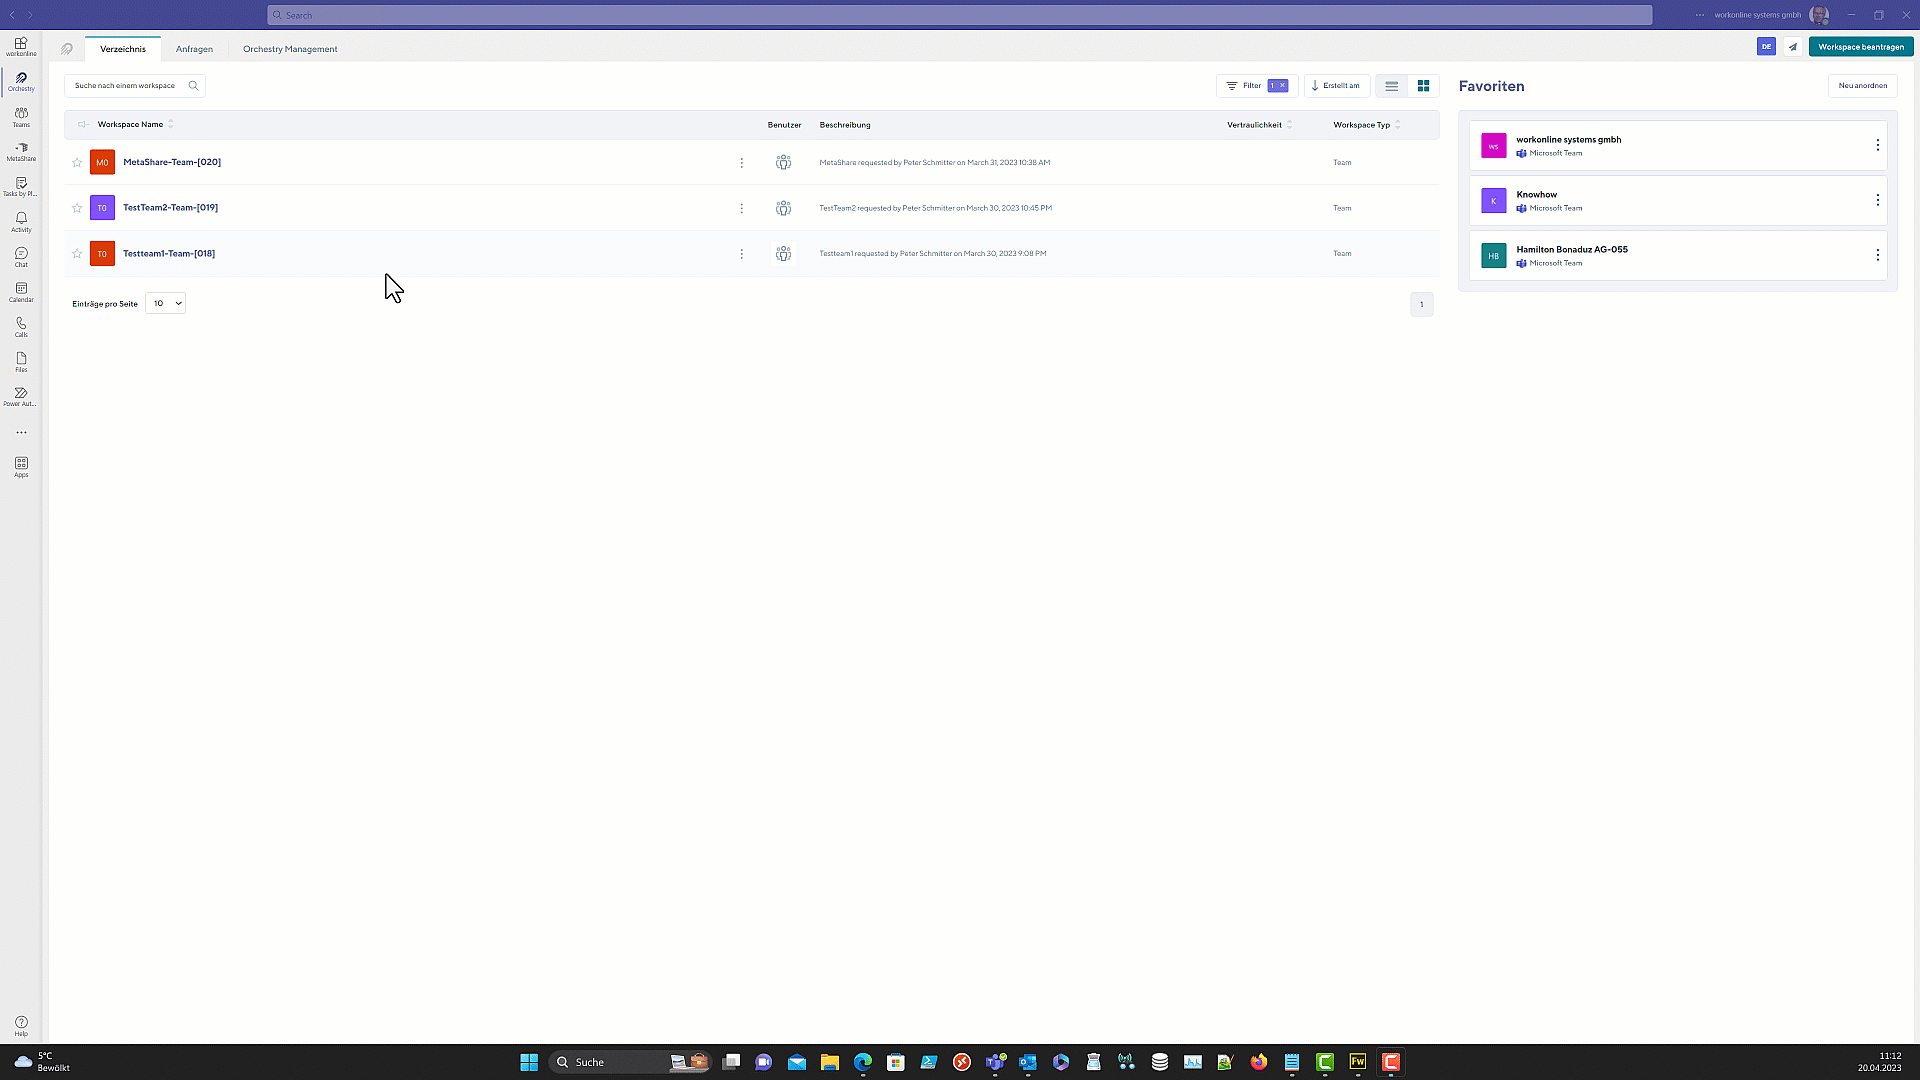Favorite TestTeam2-Team-[019] with star
The image size is (1920, 1080).
point(77,208)
